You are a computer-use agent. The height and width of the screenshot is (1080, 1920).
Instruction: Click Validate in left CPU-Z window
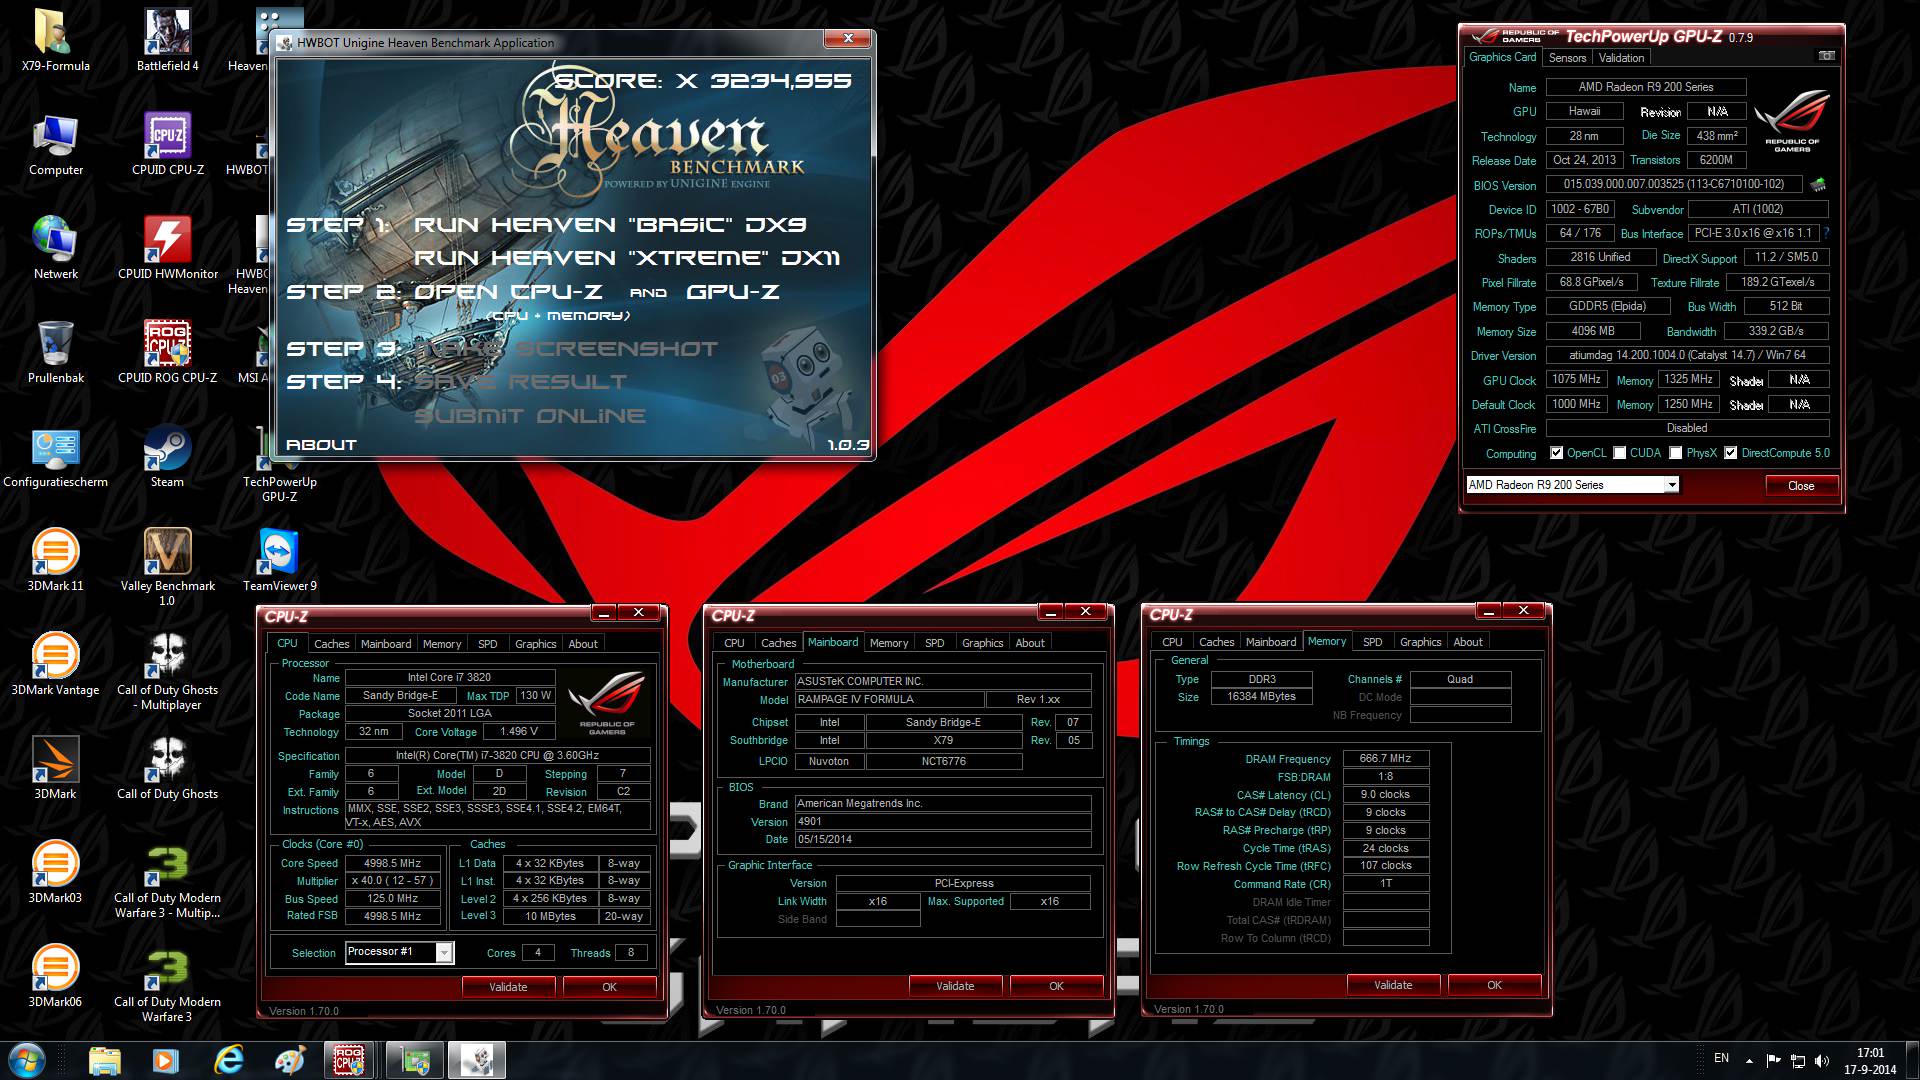tap(508, 987)
